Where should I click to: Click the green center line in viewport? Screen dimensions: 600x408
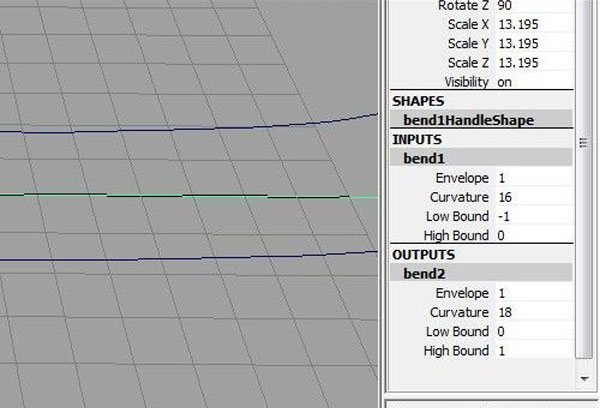(189, 196)
